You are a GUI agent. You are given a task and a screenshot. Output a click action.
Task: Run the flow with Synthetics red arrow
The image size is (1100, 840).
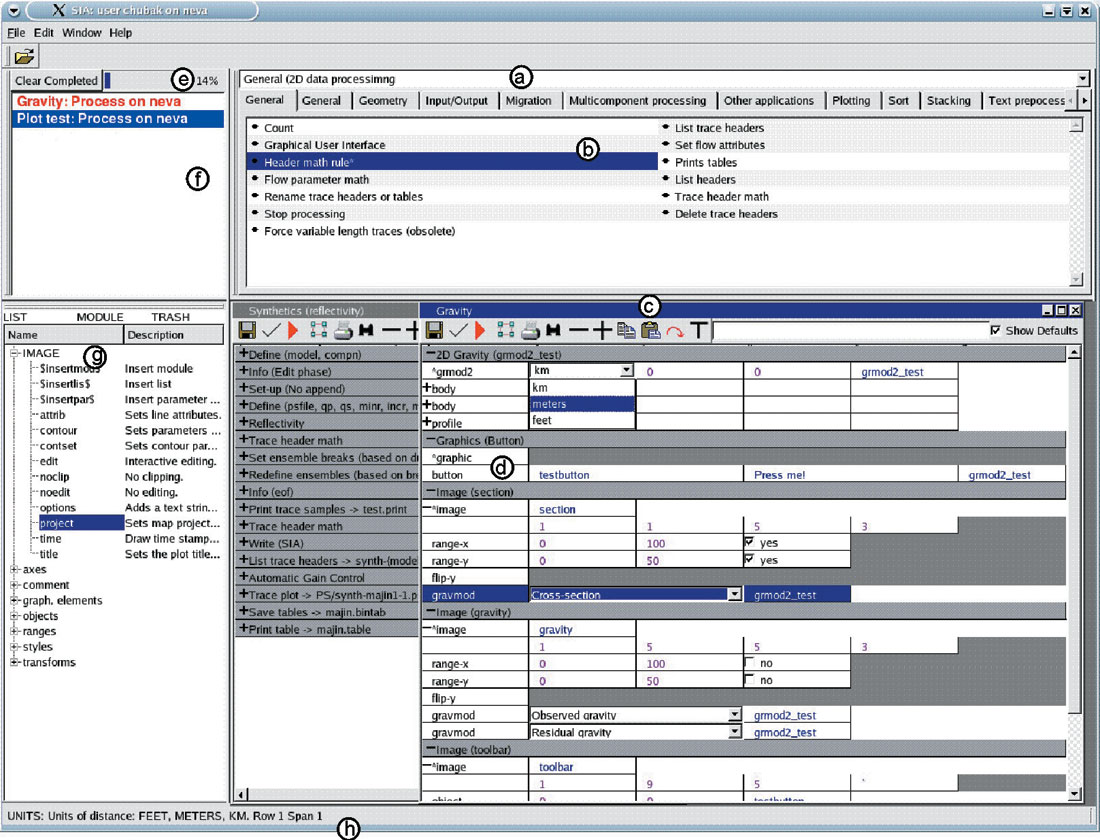click(293, 330)
